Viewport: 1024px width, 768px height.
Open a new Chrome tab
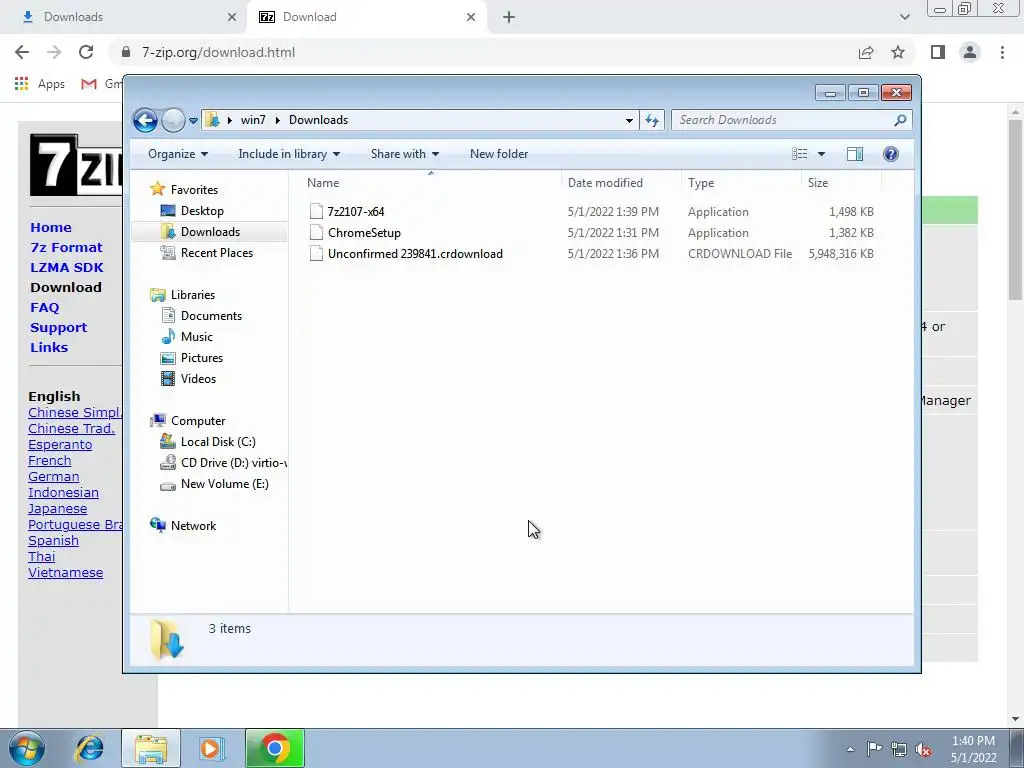click(509, 17)
